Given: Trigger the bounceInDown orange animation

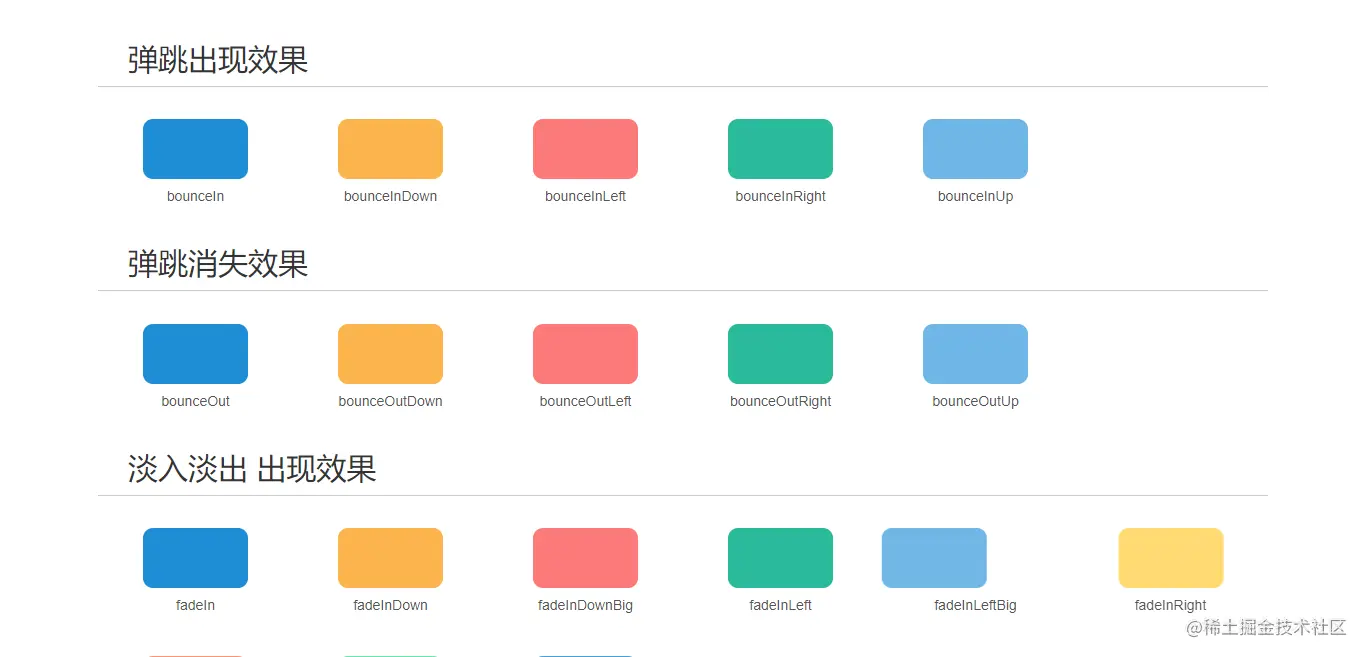Looking at the screenshot, I should (390, 148).
